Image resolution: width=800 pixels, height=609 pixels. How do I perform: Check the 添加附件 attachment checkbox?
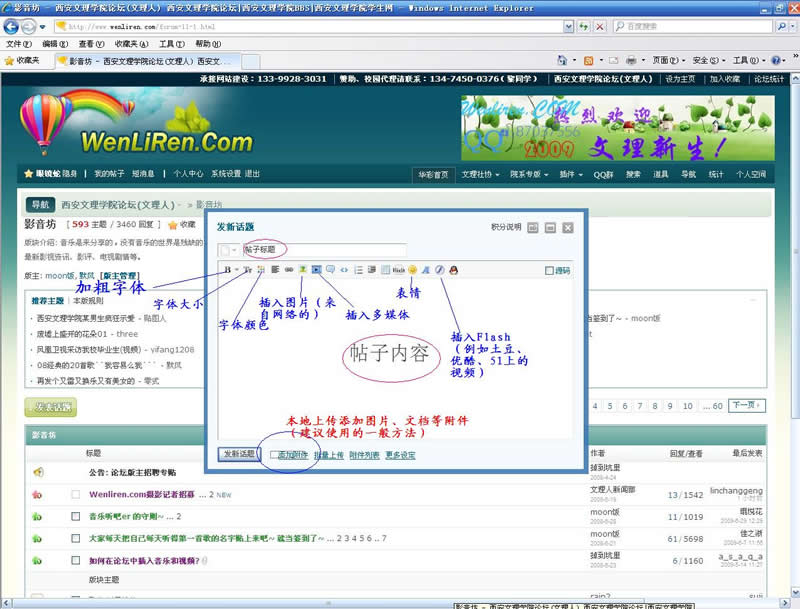point(274,455)
